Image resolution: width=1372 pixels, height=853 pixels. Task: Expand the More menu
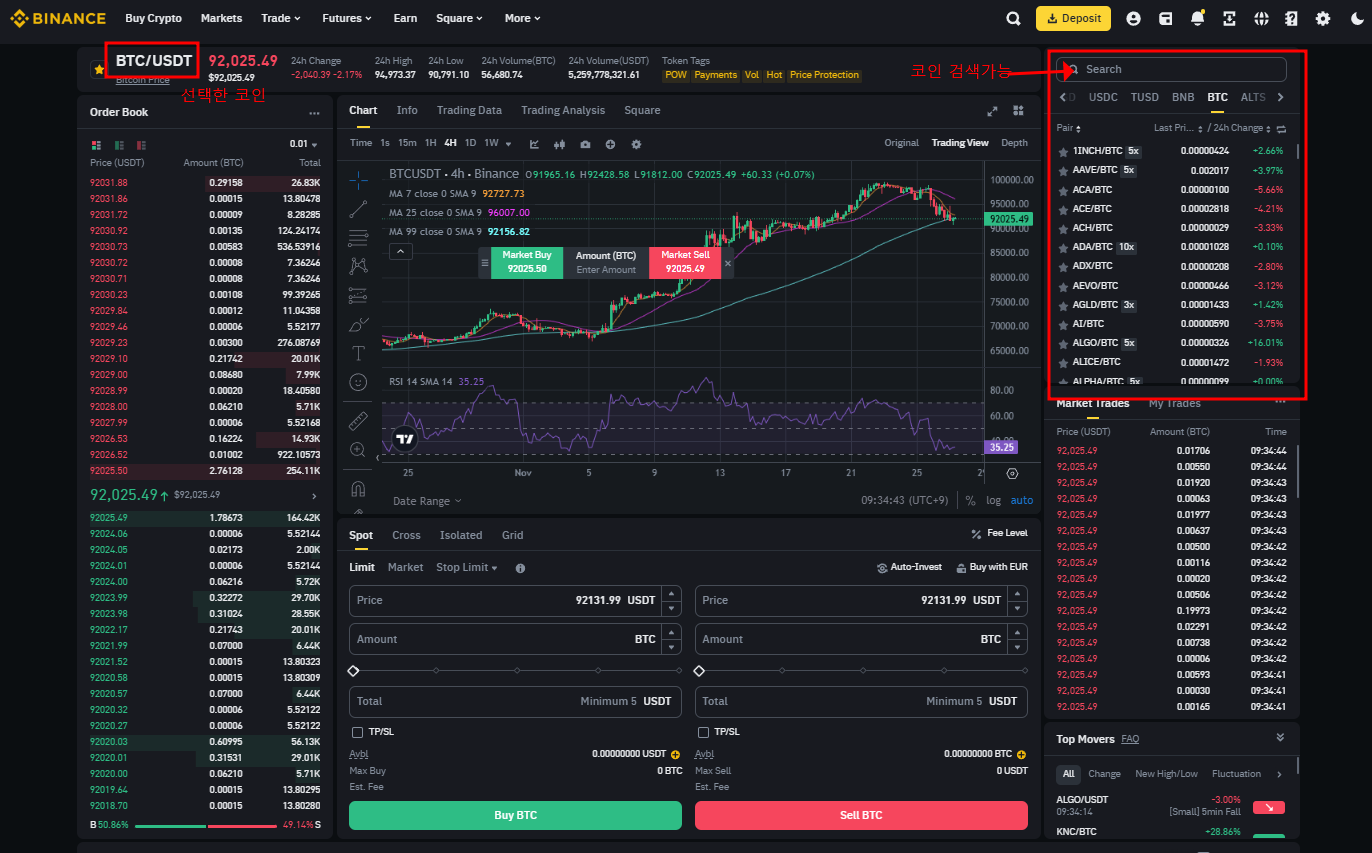point(522,18)
